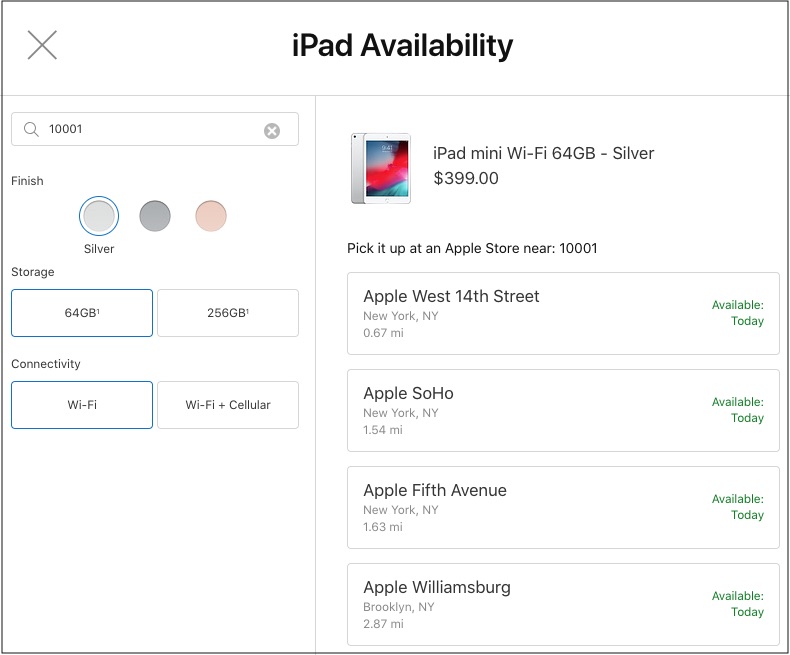Click the iPad Availability heading
The width and height of the screenshot is (790, 655).
(x=403, y=46)
